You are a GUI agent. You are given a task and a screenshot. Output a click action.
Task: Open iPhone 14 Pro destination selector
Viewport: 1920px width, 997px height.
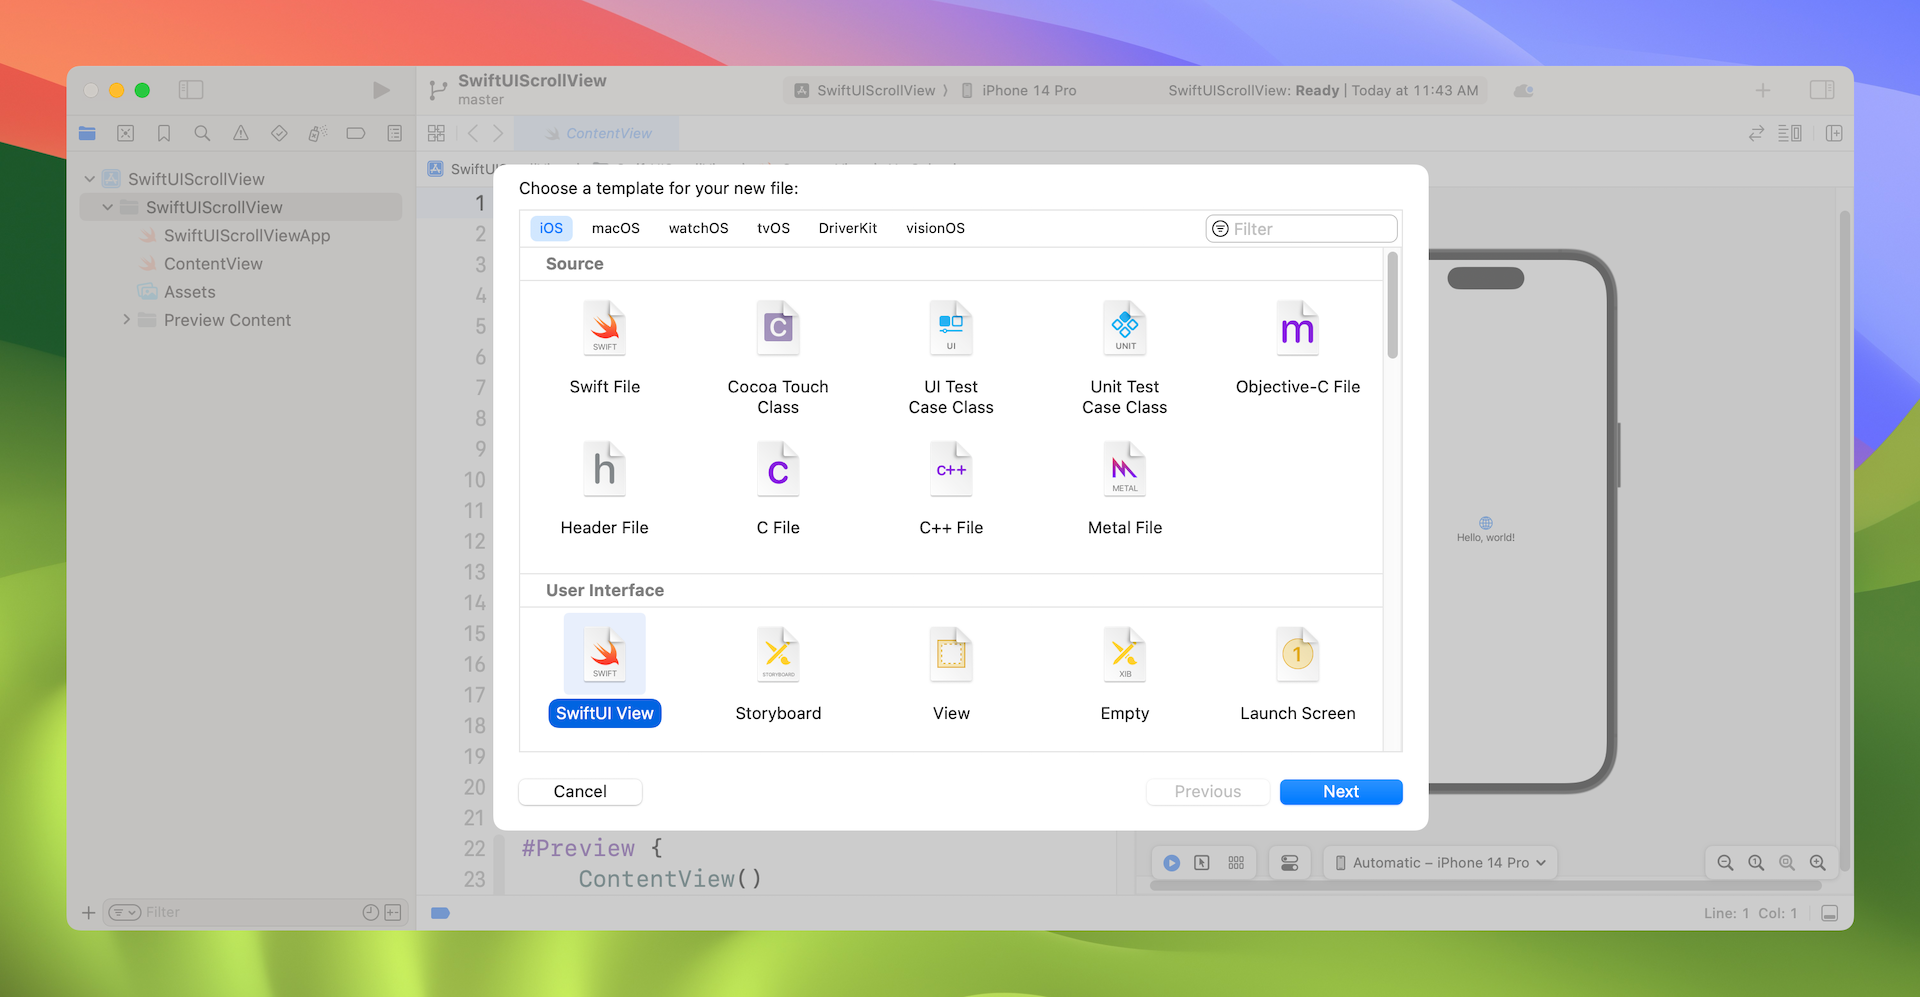1019,90
